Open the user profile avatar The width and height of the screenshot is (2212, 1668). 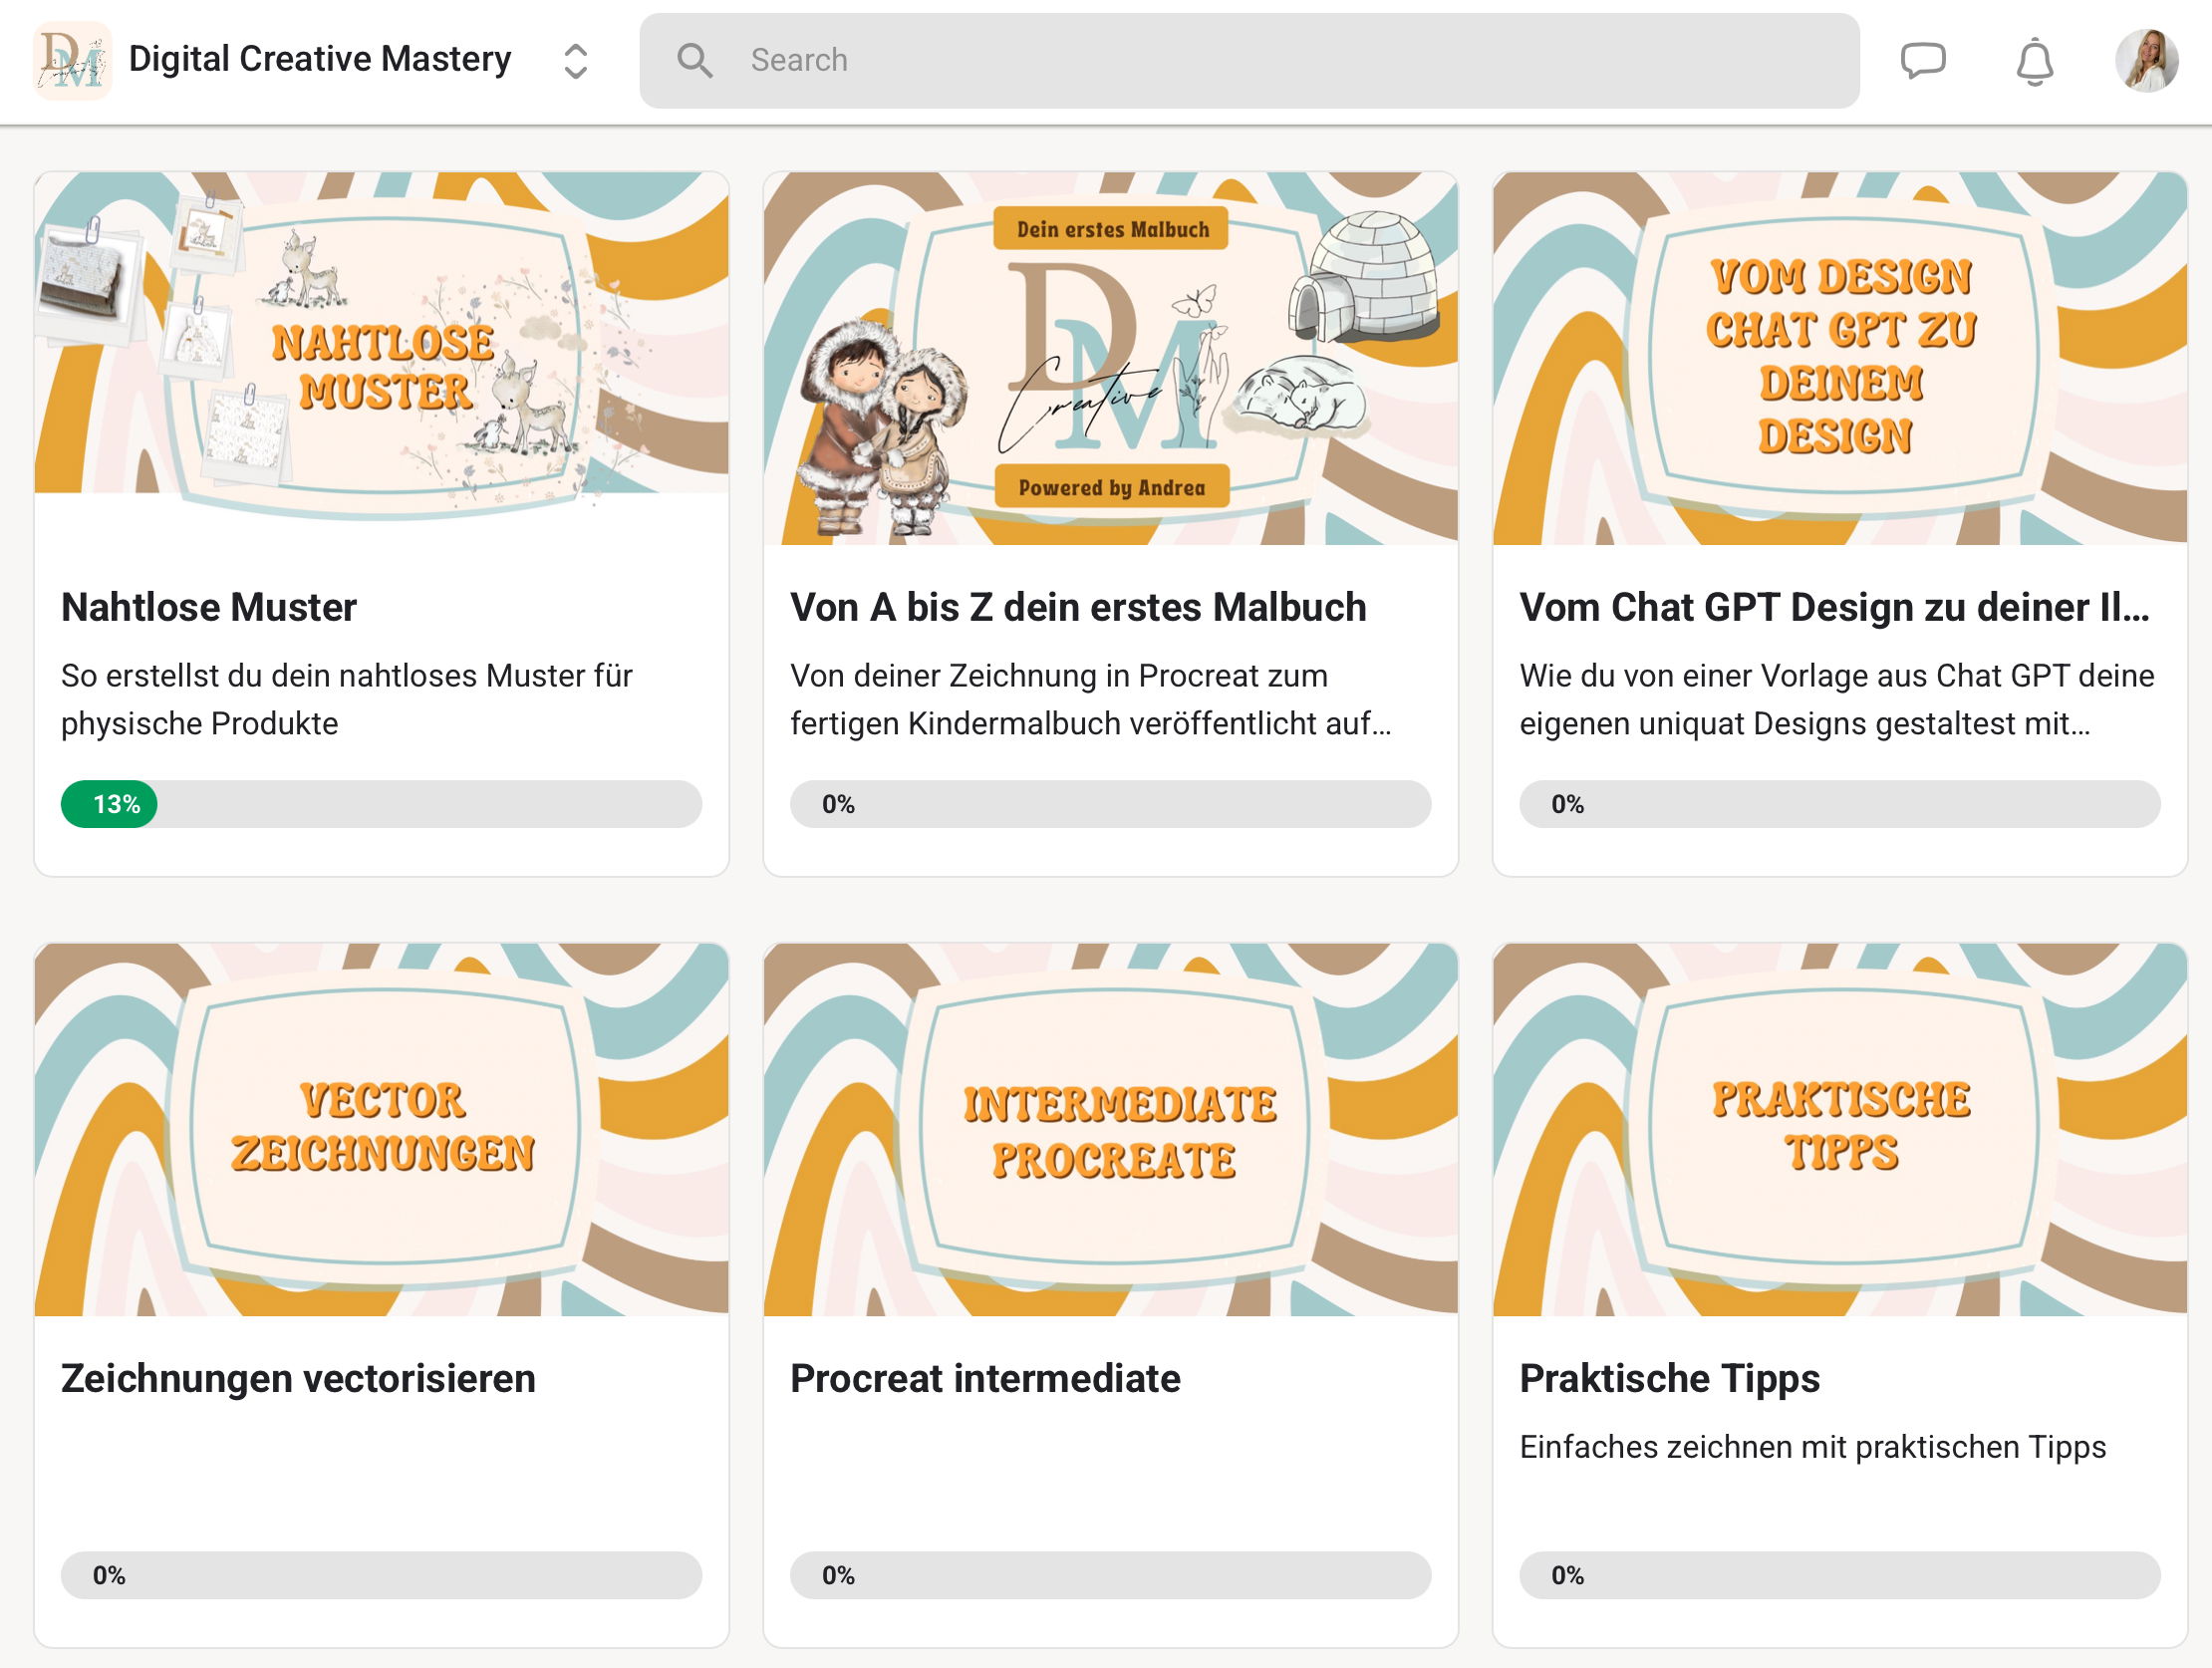(x=2146, y=60)
